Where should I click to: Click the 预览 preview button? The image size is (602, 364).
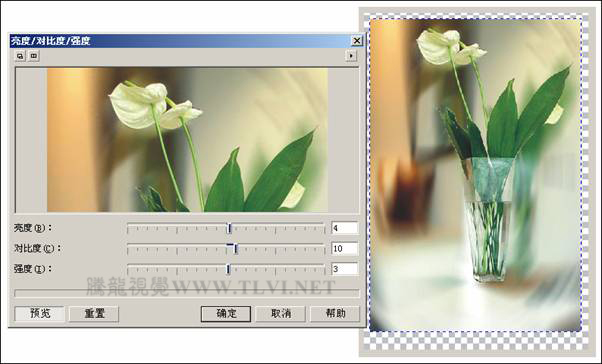click(40, 314)
